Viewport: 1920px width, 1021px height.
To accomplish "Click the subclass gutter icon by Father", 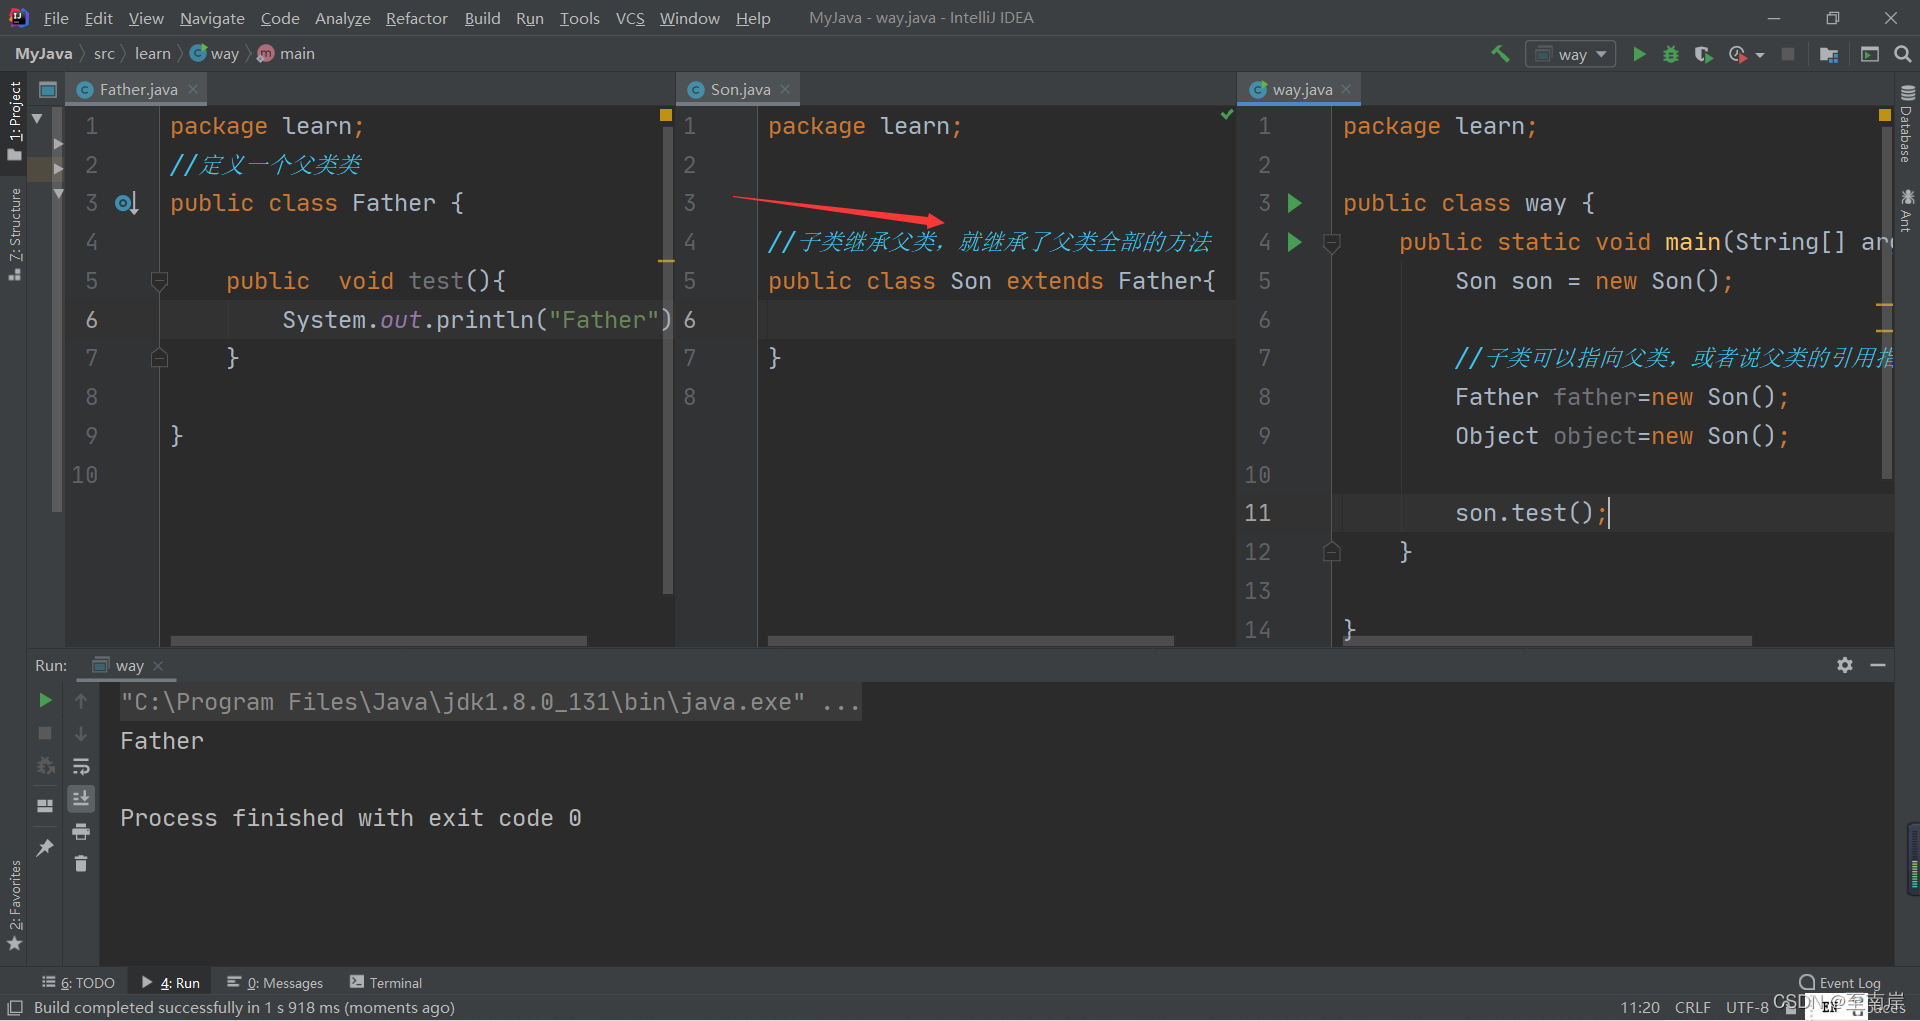I will [126, 204].
